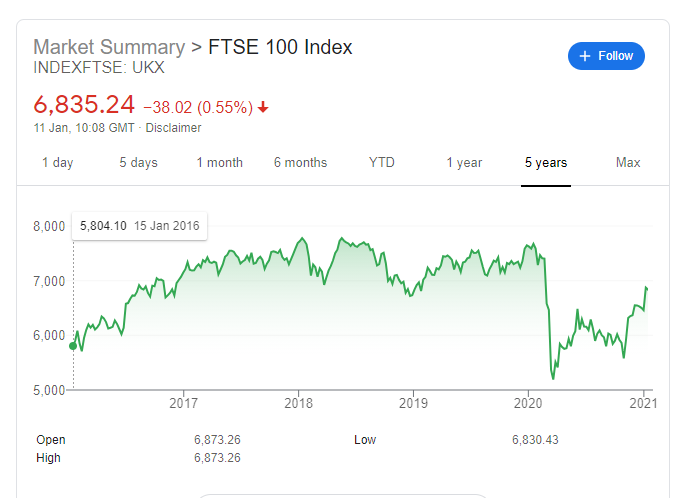Screen dimensions: 674x498
Task: Click the plus icon in Follow button
Action: pos(585,56)
